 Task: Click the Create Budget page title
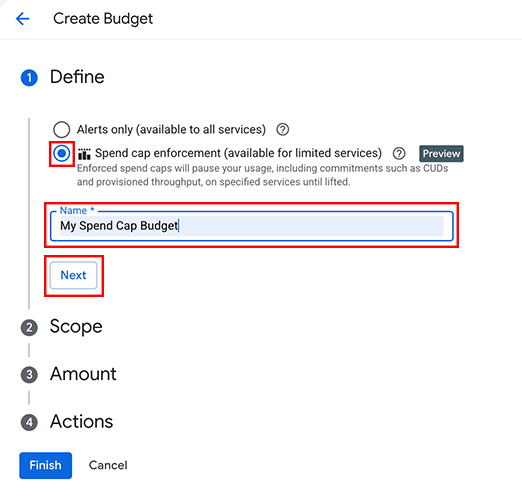tap(103, 19)
